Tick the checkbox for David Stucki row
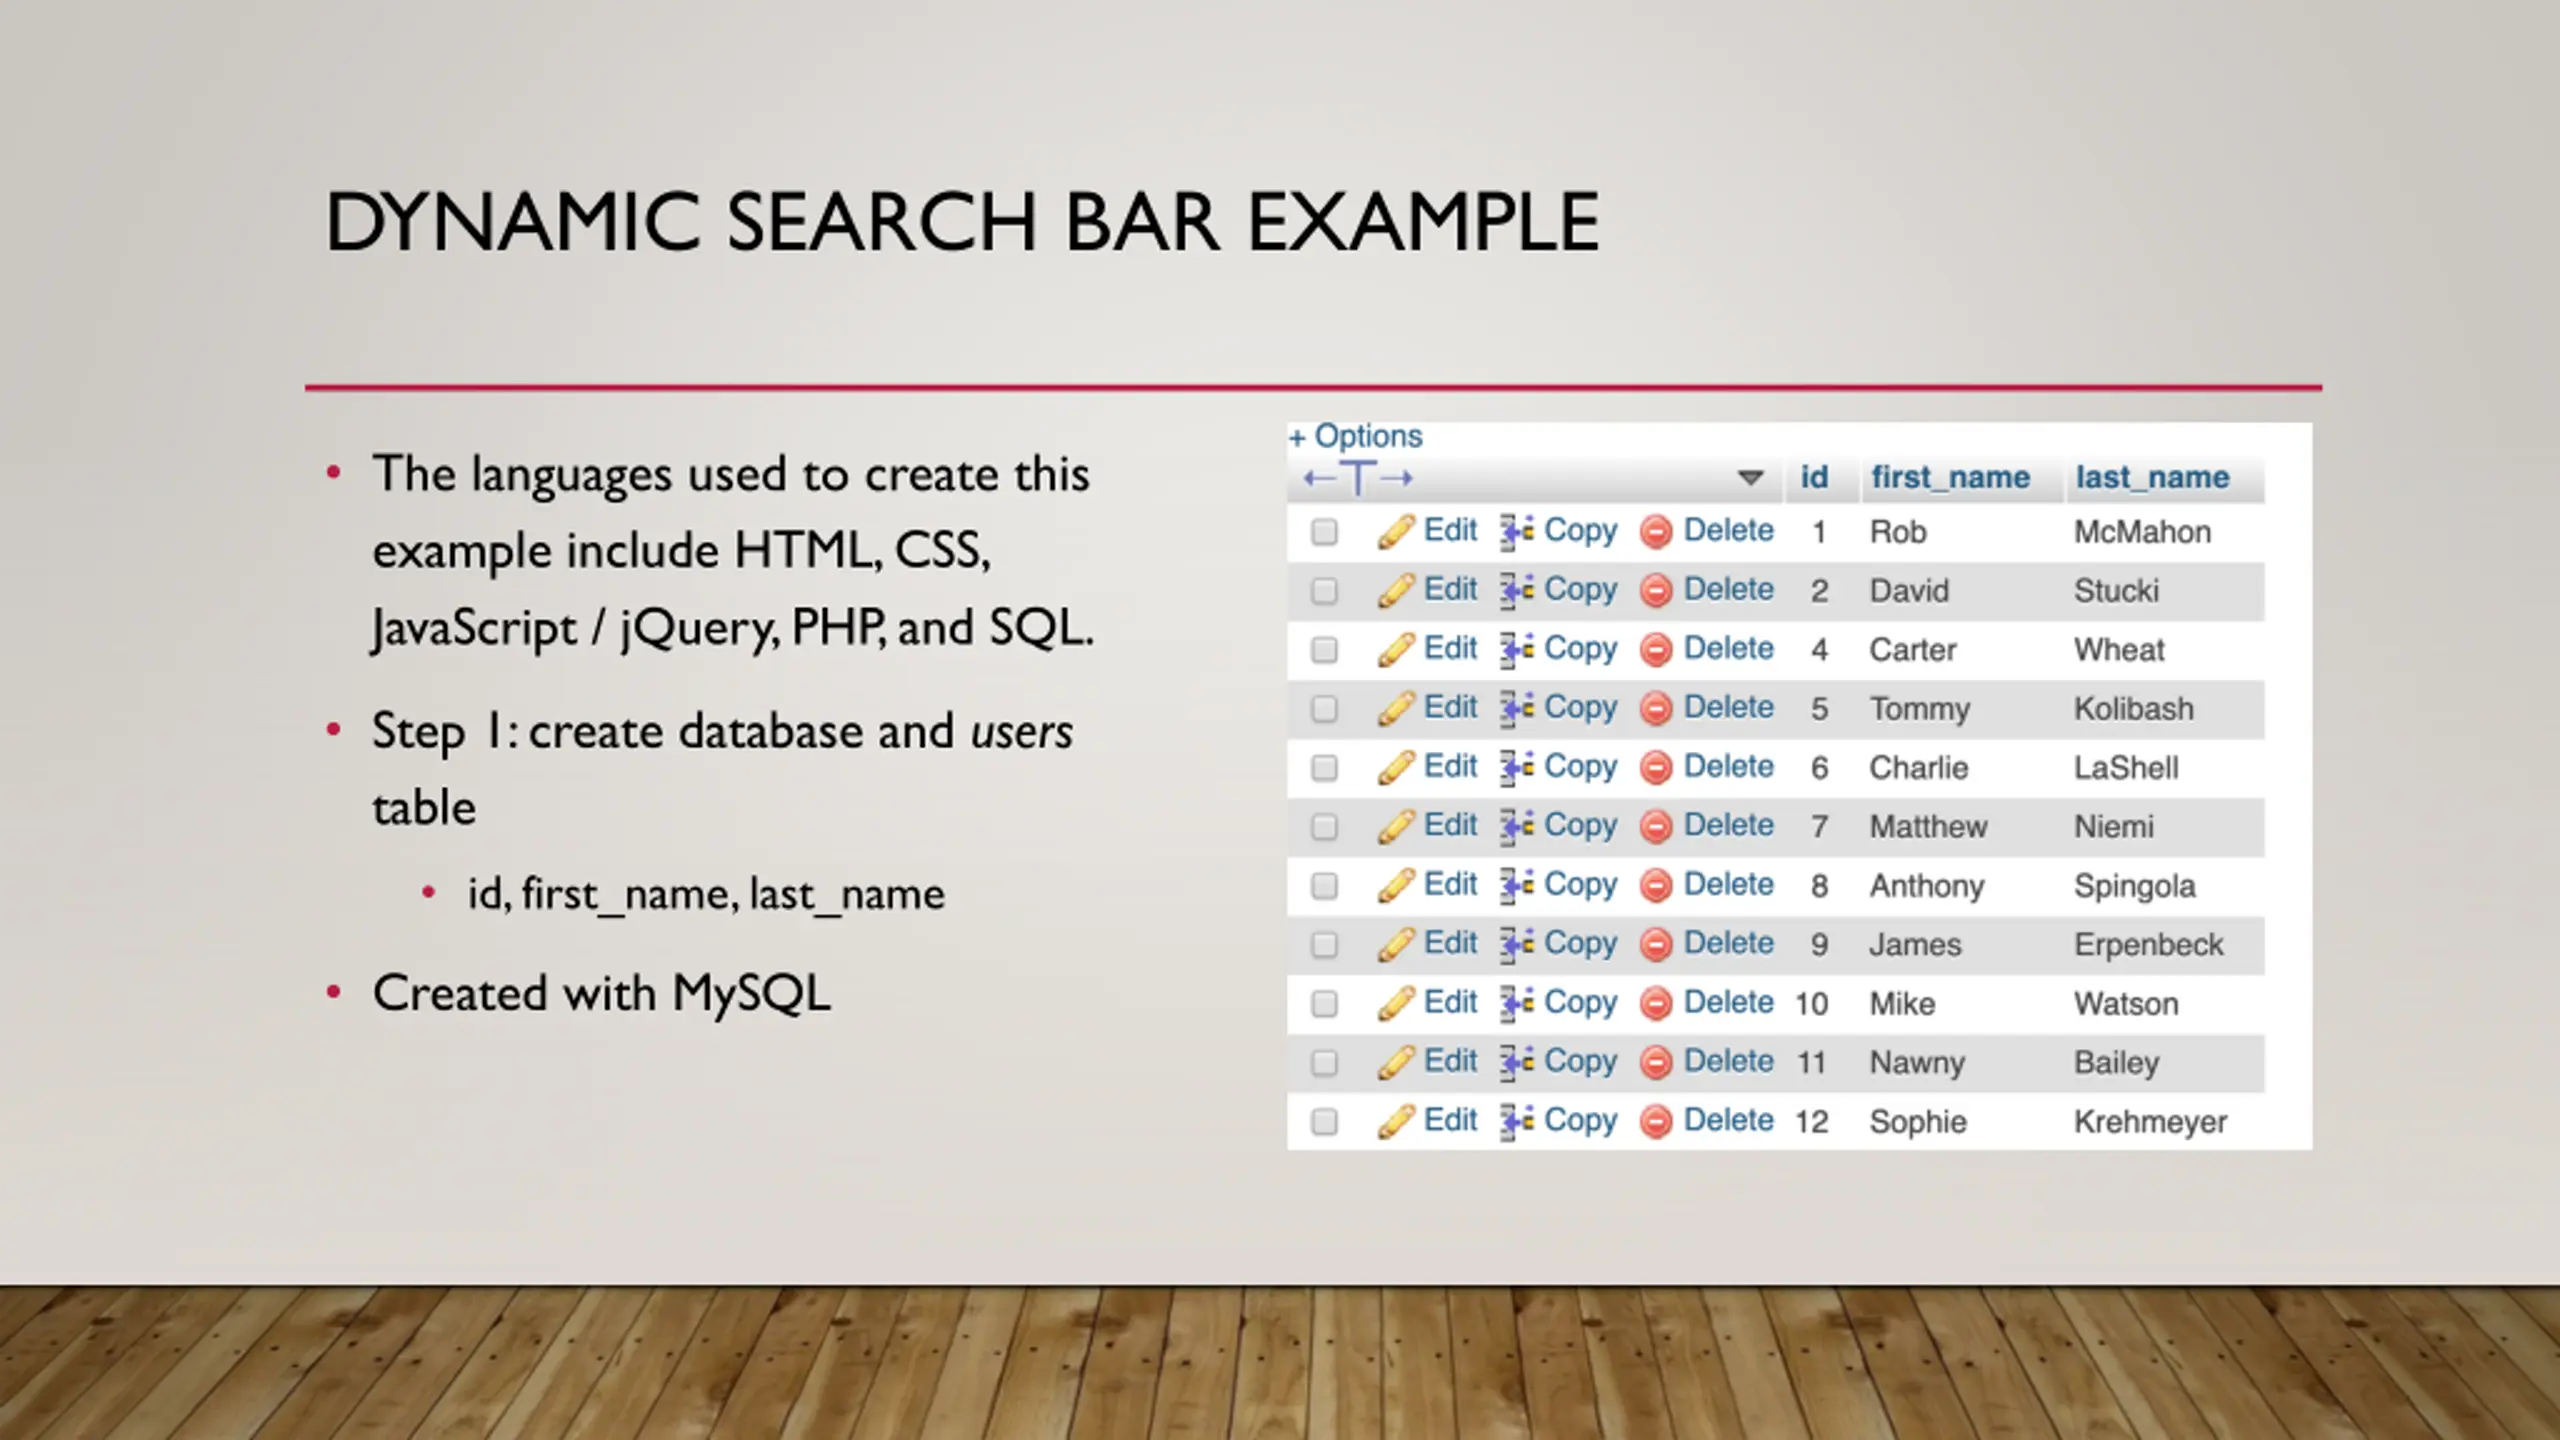2560x1440 pixels. coord(1324,591)
